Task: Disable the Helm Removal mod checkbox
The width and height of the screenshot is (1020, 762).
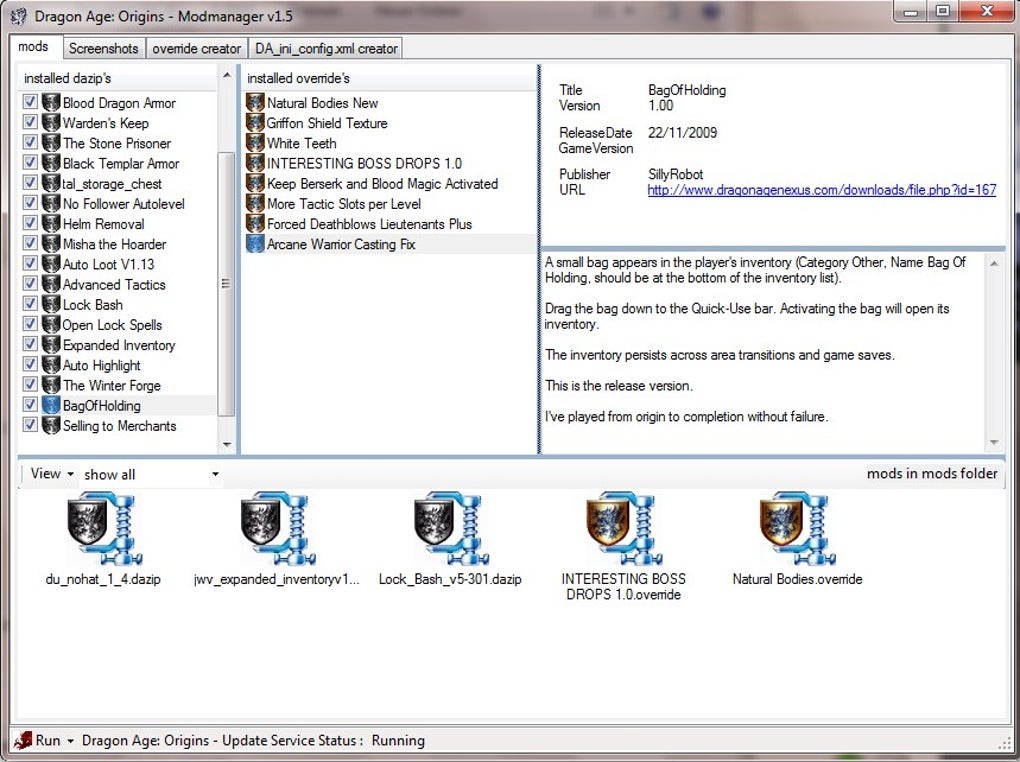Action: (30, 223)
